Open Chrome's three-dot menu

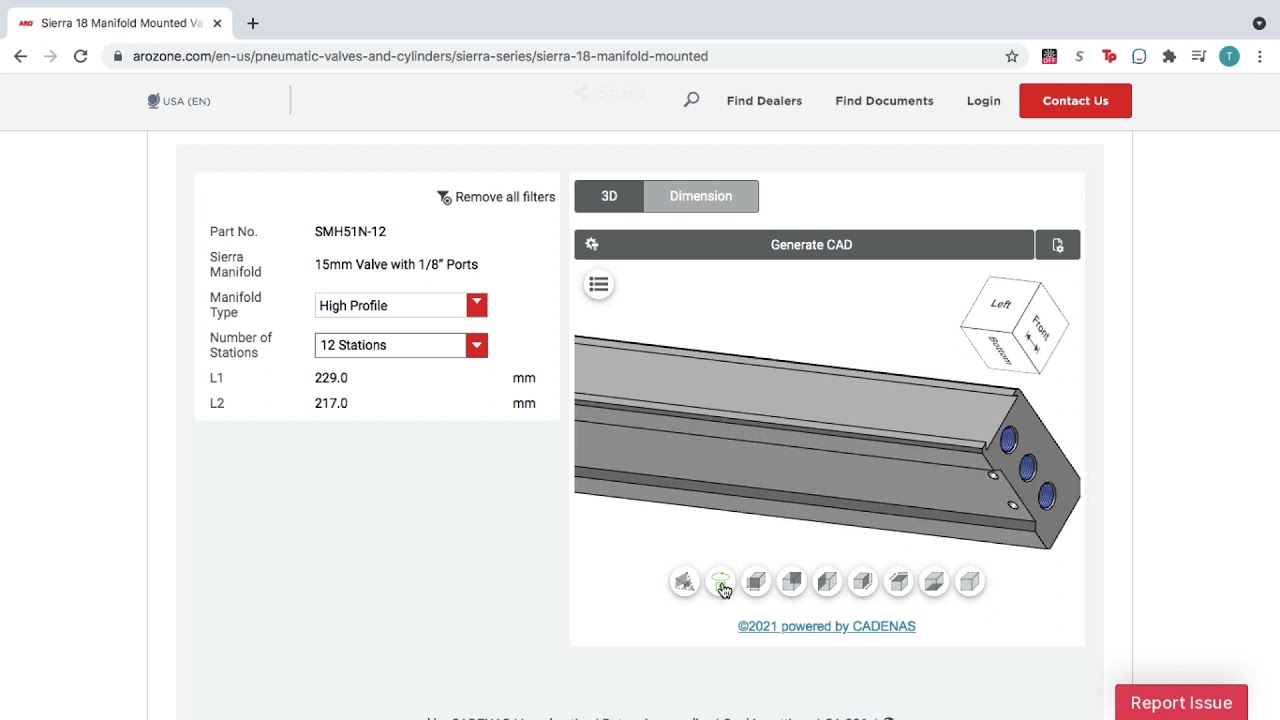1259,56
